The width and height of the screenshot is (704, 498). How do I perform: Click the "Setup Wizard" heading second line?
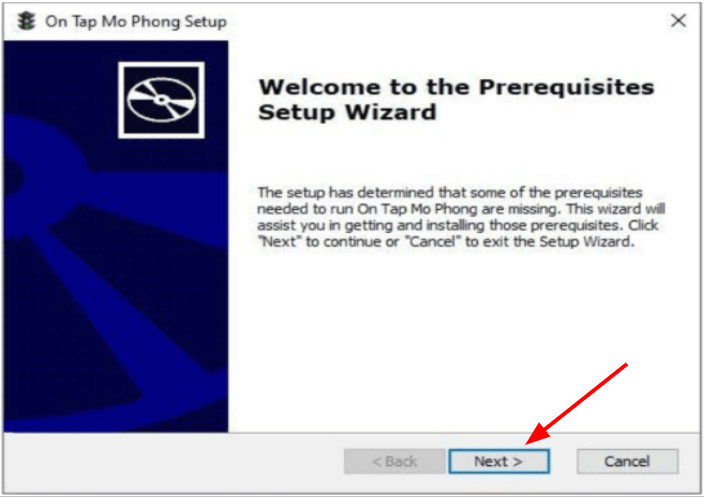point(347,112)
